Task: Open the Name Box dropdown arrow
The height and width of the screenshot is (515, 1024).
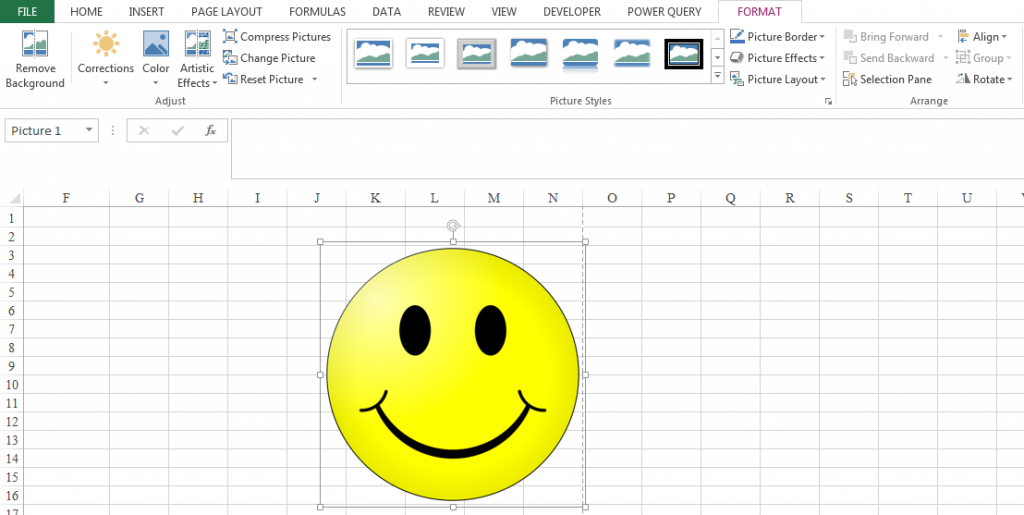Action: point(89,131)
